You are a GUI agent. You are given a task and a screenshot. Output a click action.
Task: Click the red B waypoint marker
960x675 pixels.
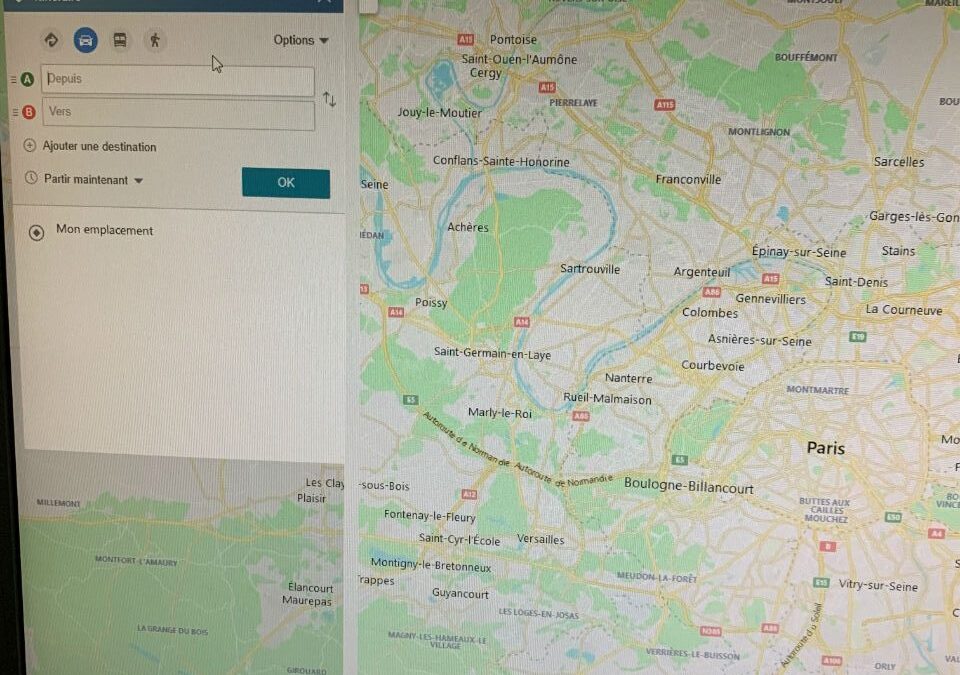[29, 112]
